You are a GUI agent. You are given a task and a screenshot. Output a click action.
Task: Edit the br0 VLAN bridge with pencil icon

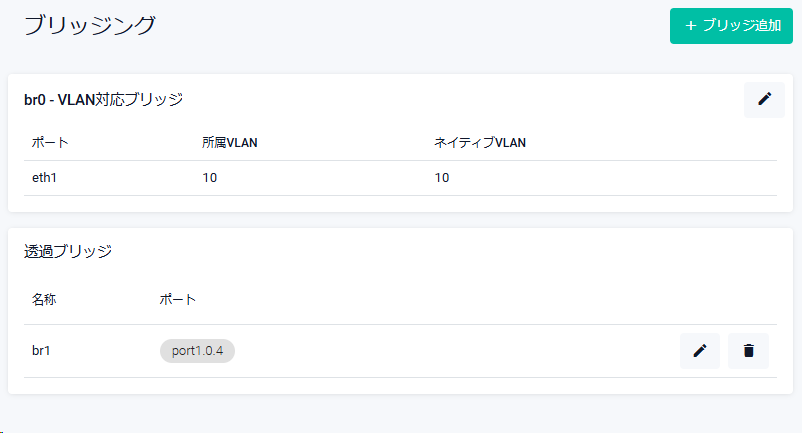point(764,99)
